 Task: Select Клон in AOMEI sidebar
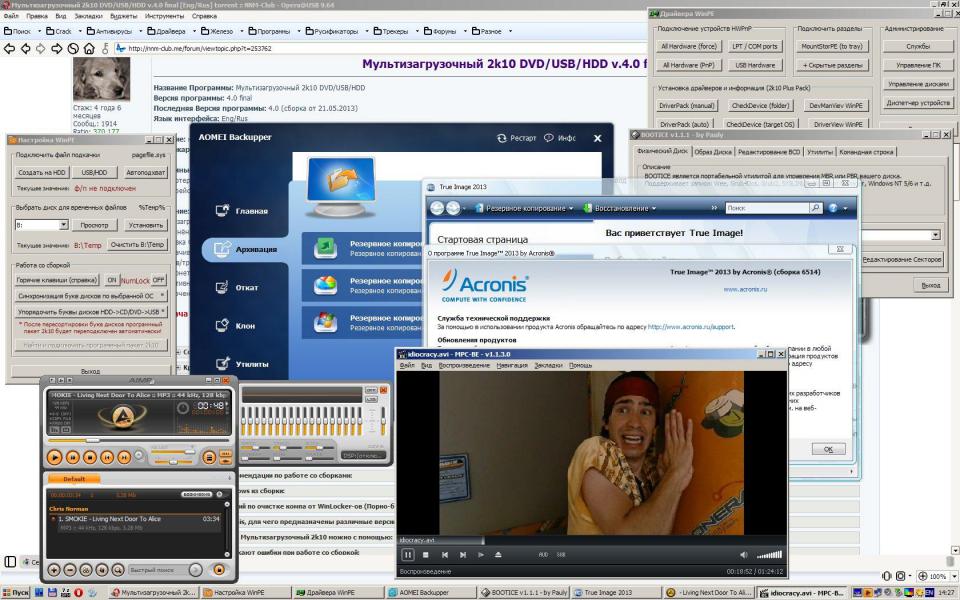[x=245, y=326]
